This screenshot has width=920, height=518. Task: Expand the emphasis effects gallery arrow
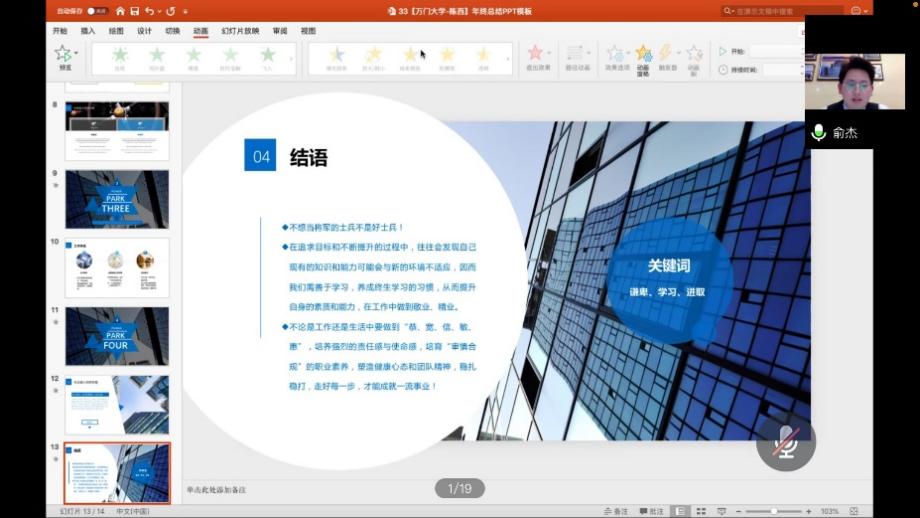coord(508,58)
